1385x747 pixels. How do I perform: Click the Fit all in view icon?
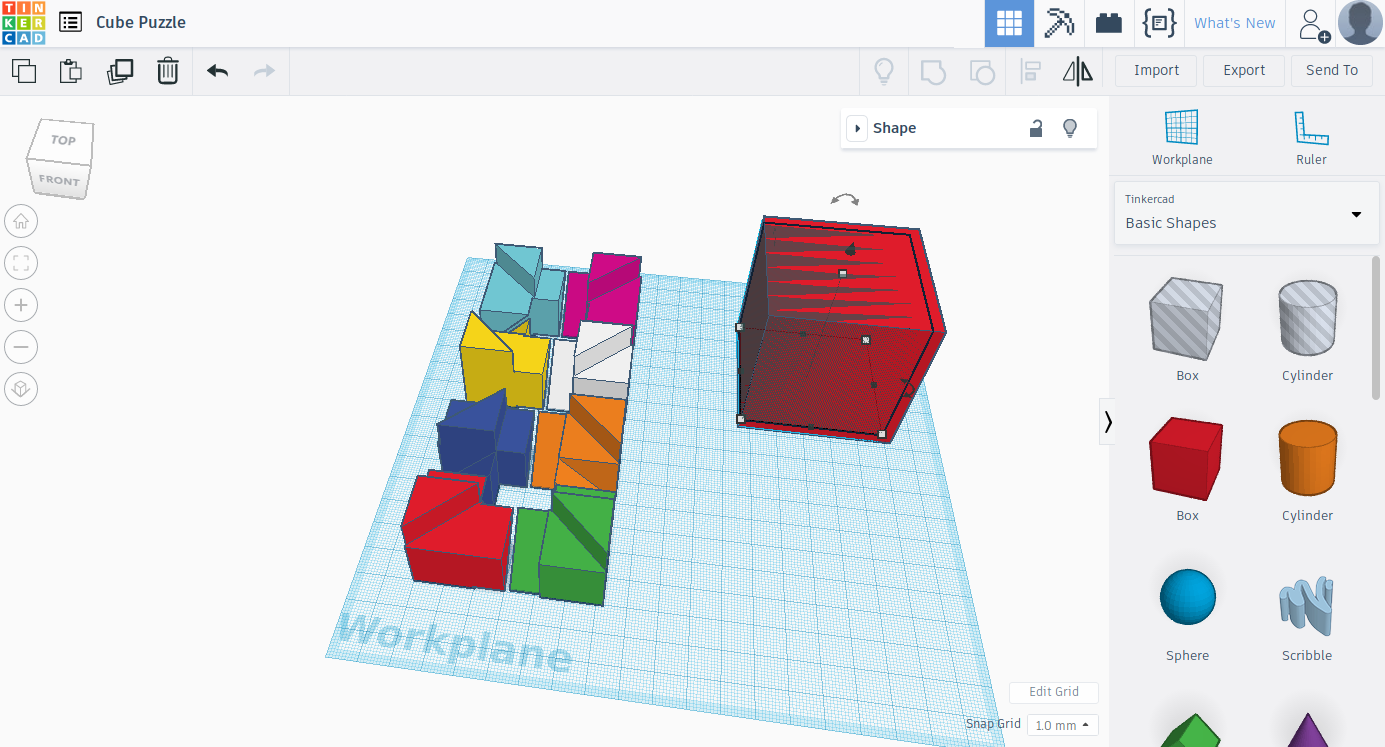pos(21,263)
